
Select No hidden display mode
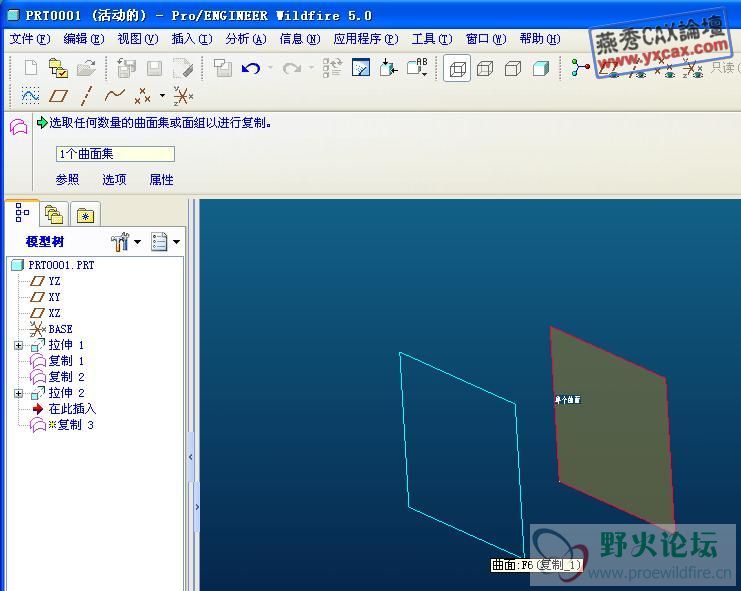pos(513,69)
